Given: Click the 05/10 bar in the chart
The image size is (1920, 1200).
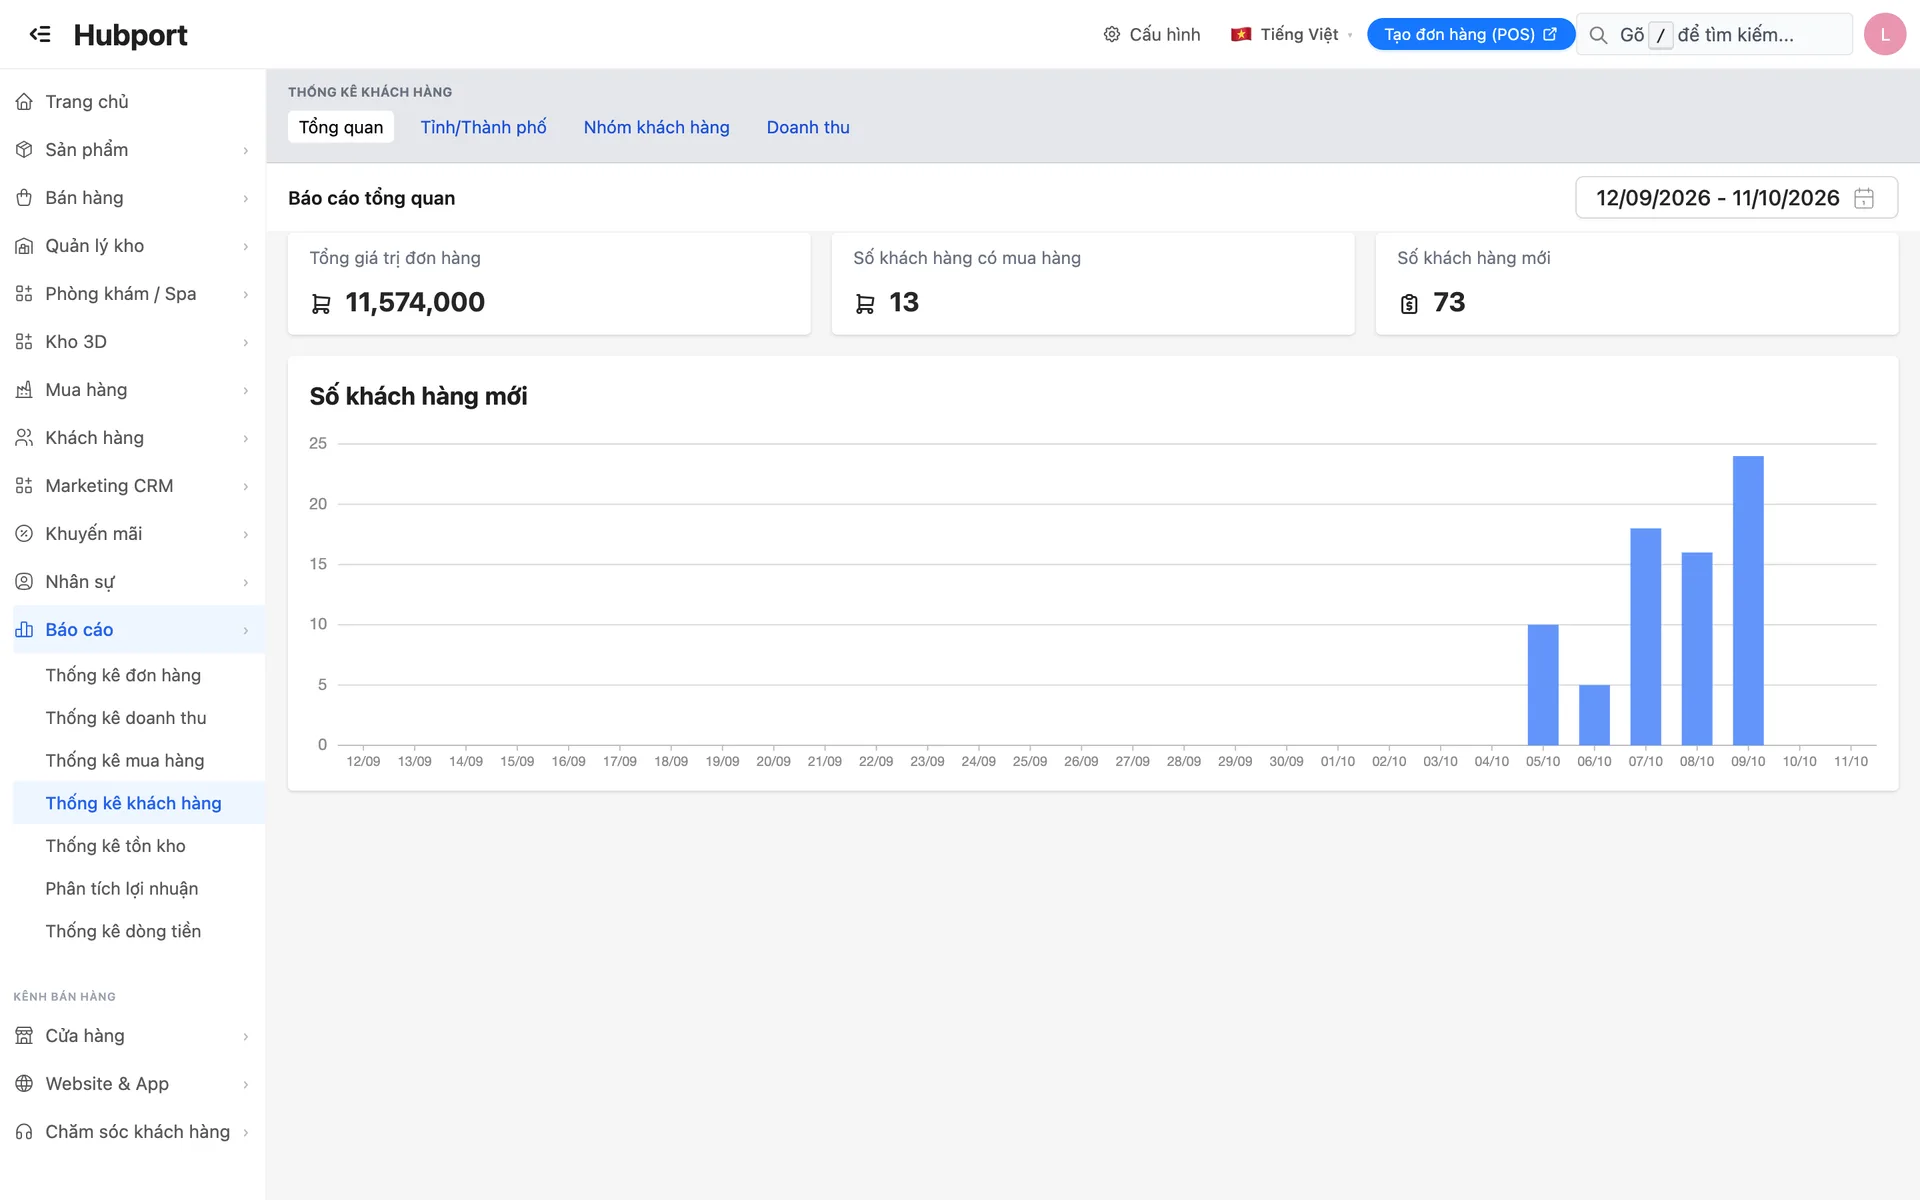Looking at the screenshot, I should [1543, 685].
